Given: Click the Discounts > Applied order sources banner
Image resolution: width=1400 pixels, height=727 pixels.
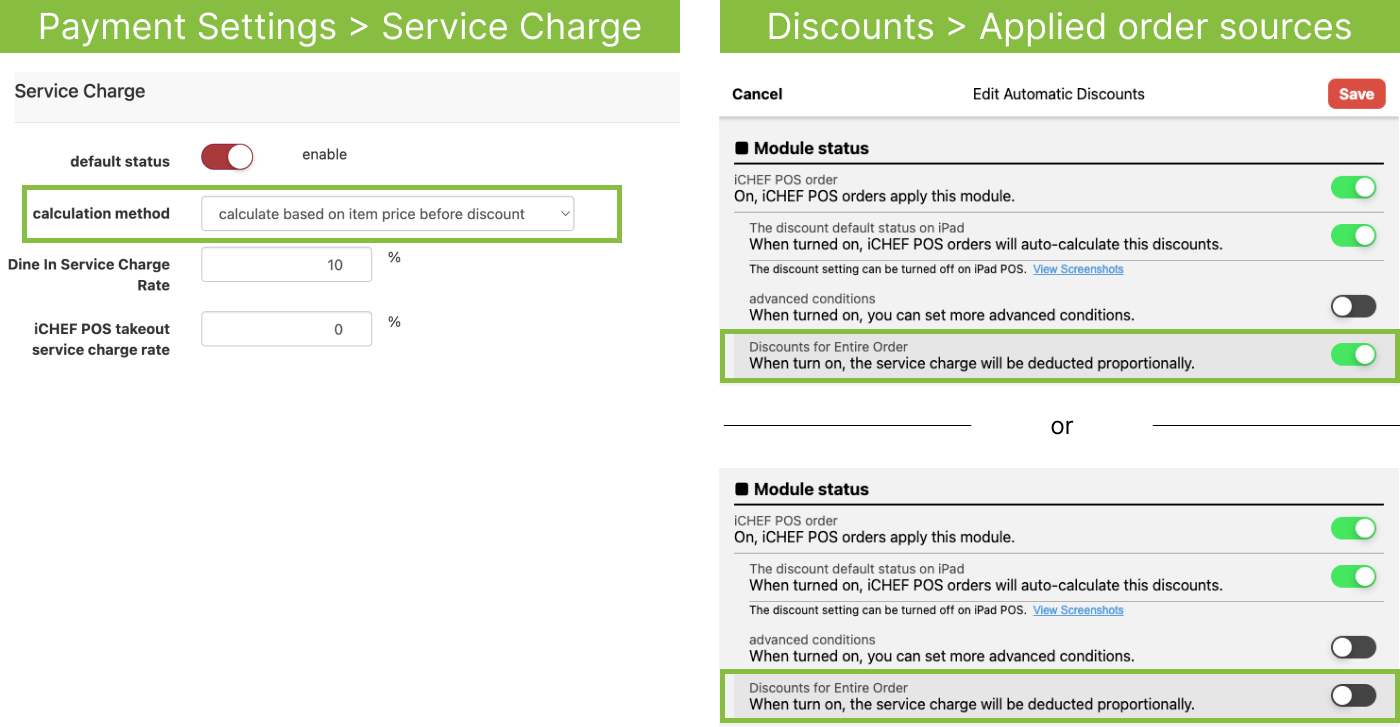Looking at the screenshot, I should tap(1059, 27).
